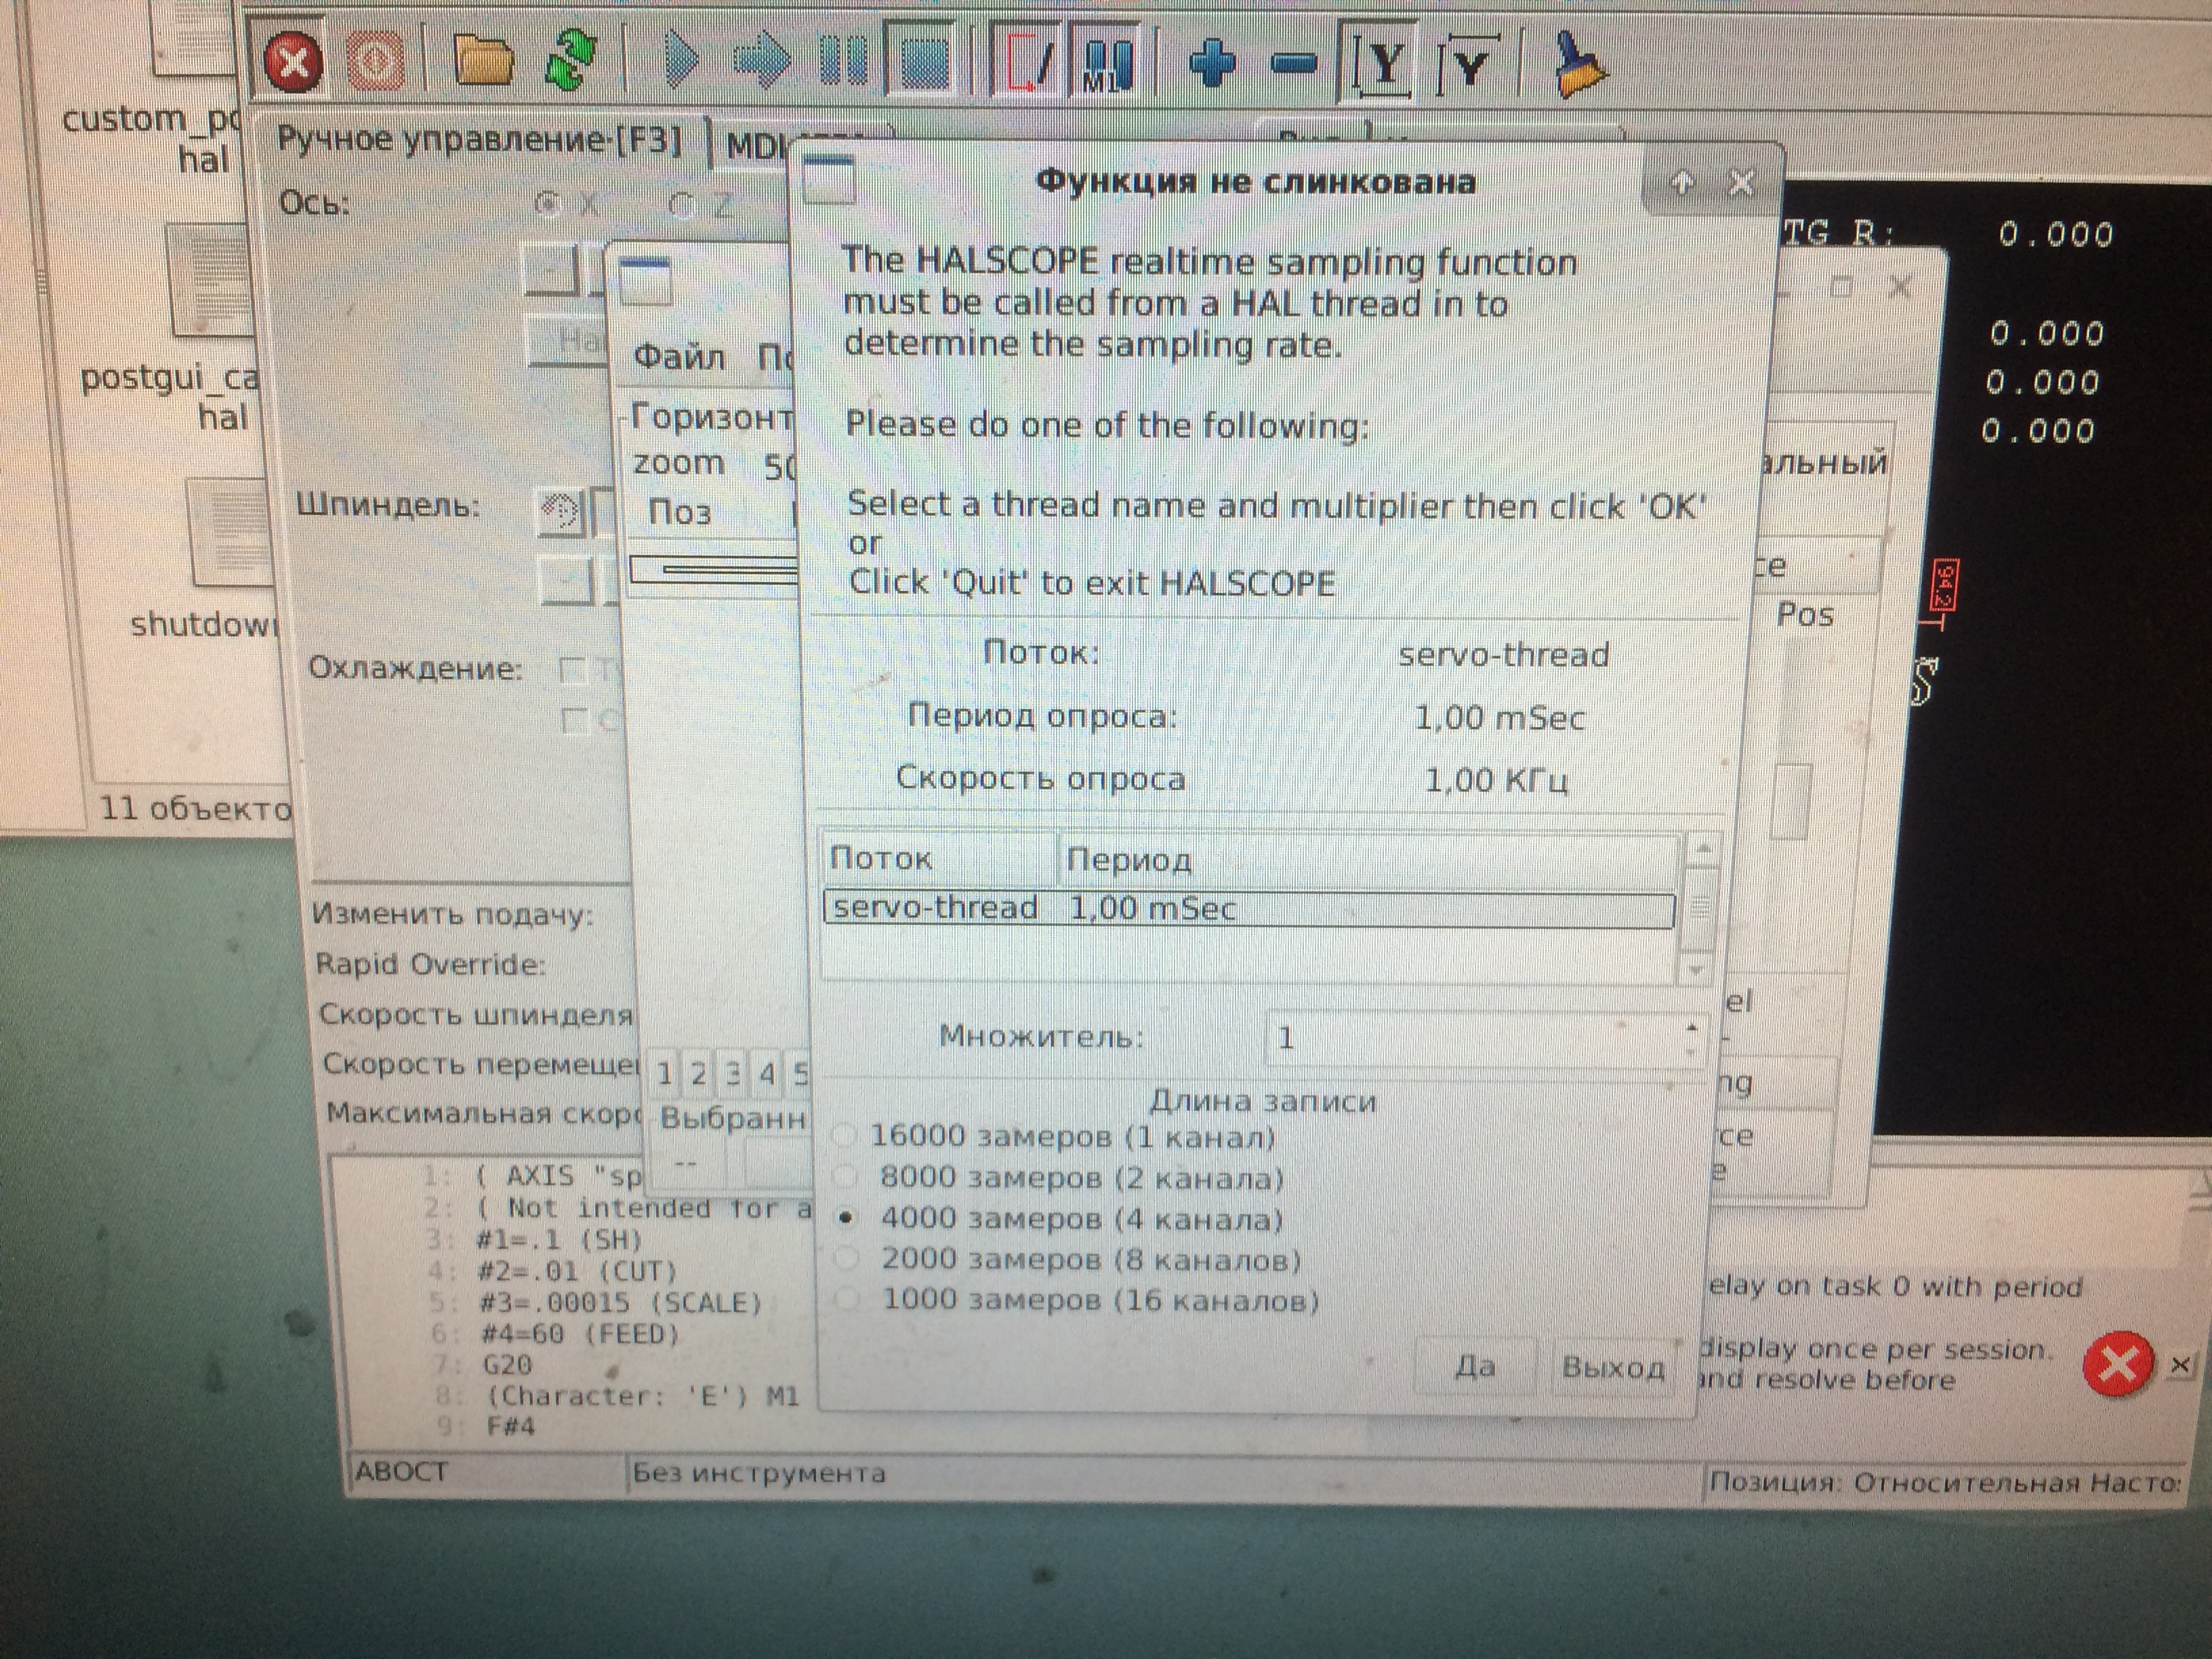2212x1659 pixels.
Task: Increase the Множитель spinner value
Action: tap(1691, 1027)
